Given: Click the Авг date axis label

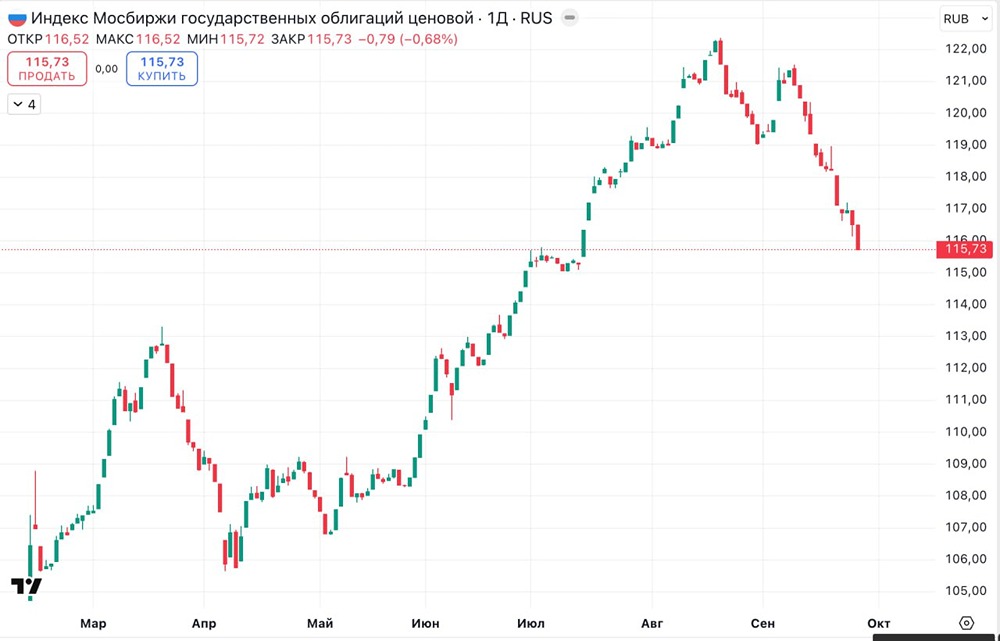Looking at the screenshot, I should (x=652, y=623).
